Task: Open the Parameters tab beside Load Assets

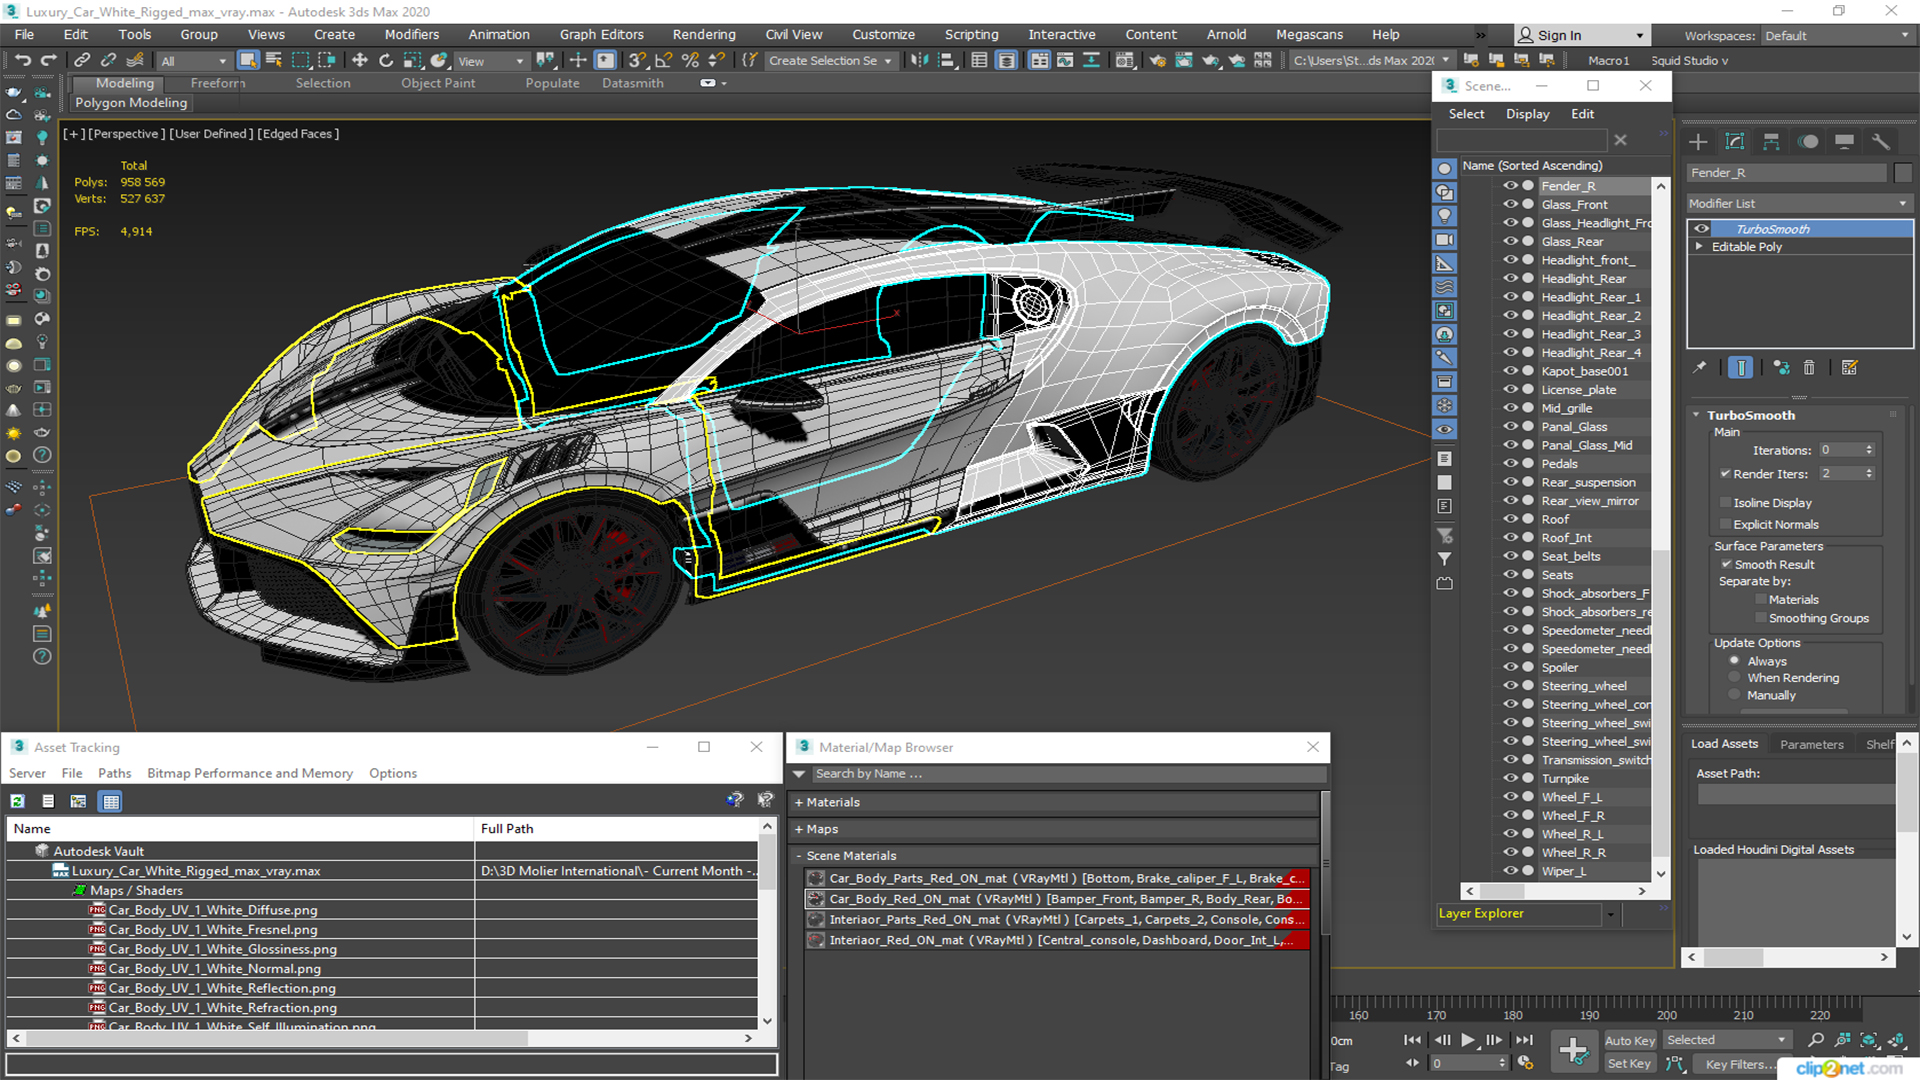Action: 1811,744
